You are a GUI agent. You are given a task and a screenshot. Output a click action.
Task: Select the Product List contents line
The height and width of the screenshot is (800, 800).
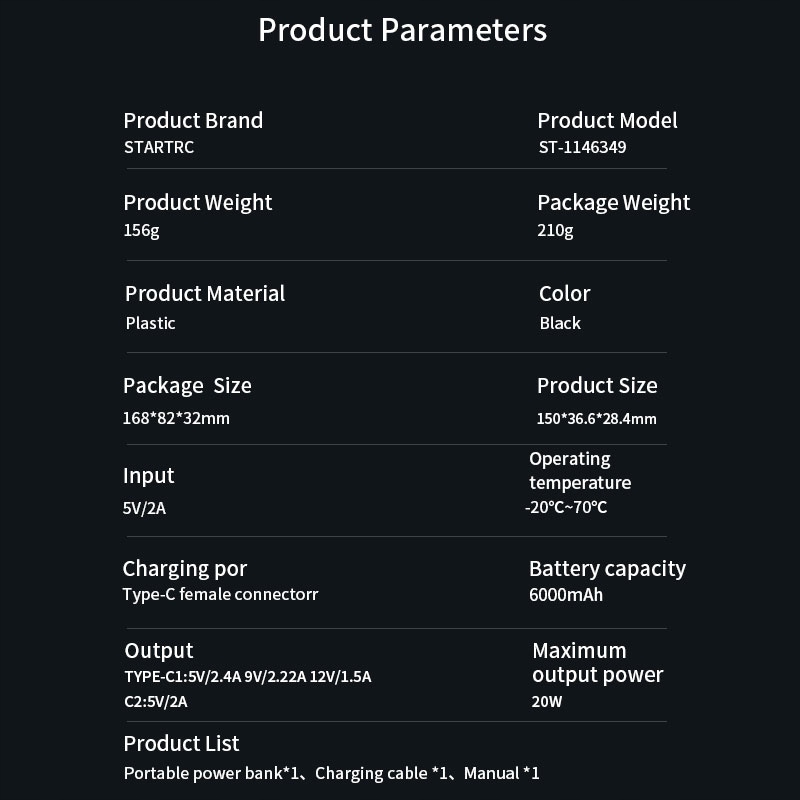(x=332, y=773)
